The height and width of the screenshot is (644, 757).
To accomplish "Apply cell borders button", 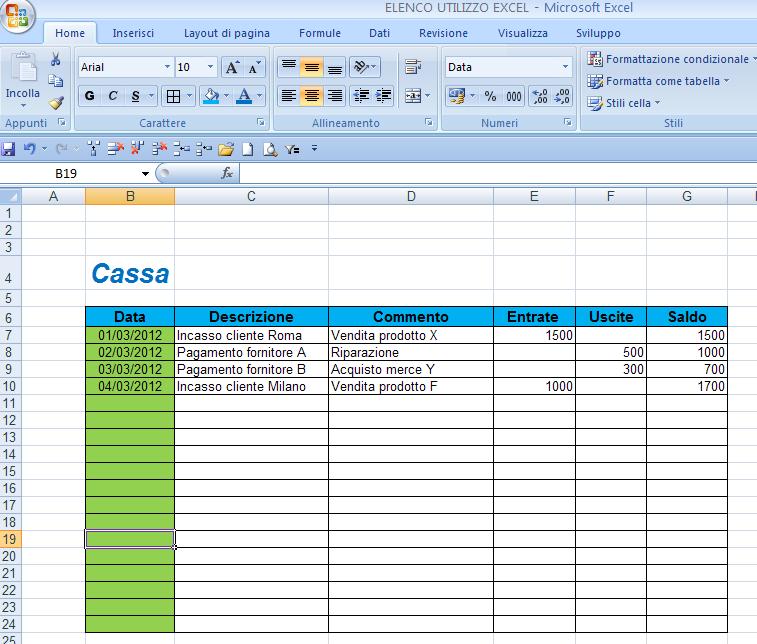I will click(x=173, y=96).
